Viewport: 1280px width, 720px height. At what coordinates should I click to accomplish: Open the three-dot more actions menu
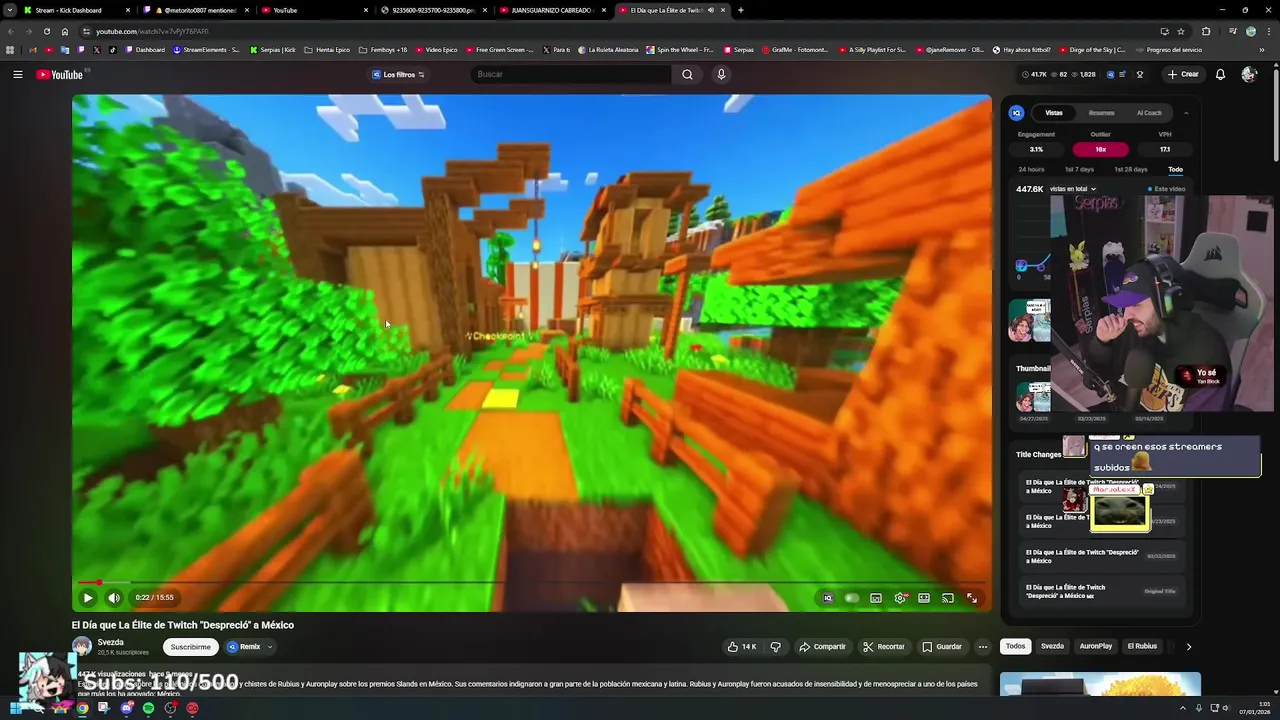(x=983, y=647)
